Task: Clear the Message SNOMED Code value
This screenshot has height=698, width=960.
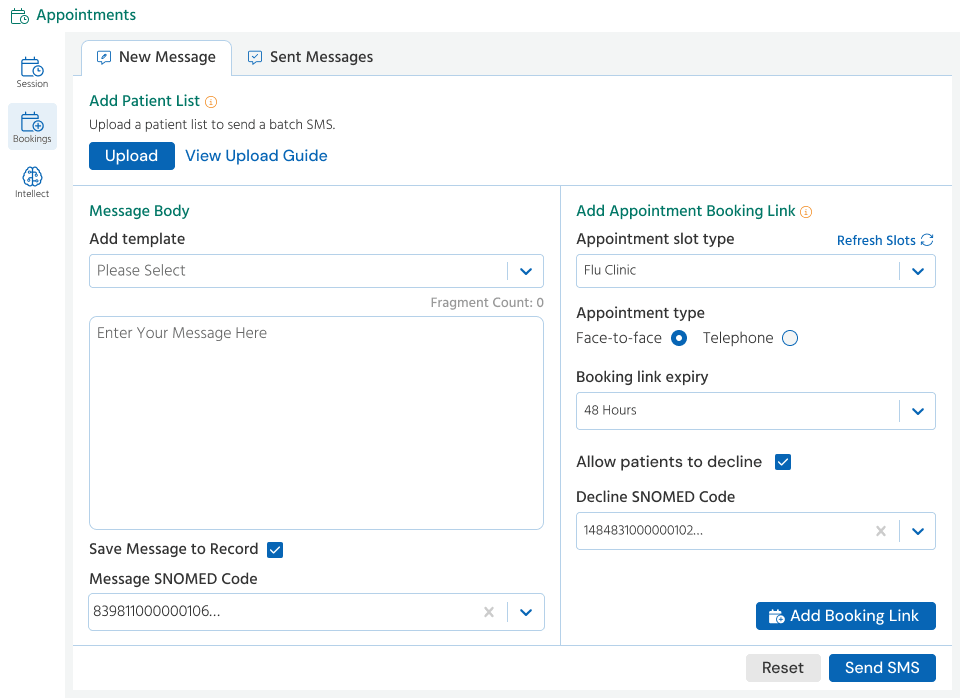Action: coord(489,612)
